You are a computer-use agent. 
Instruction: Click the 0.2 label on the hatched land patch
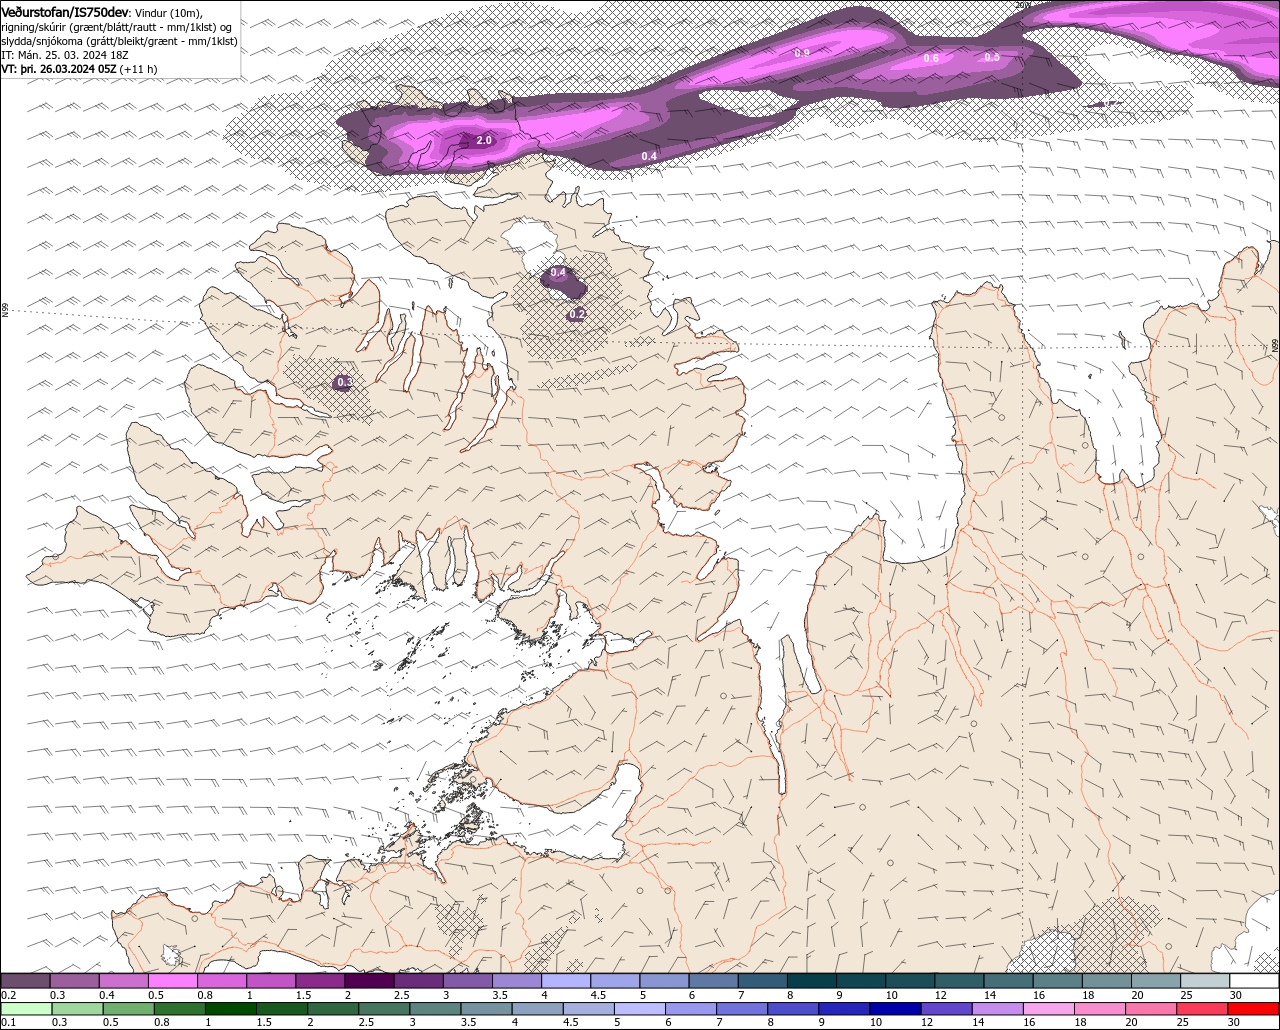point(577,315)
